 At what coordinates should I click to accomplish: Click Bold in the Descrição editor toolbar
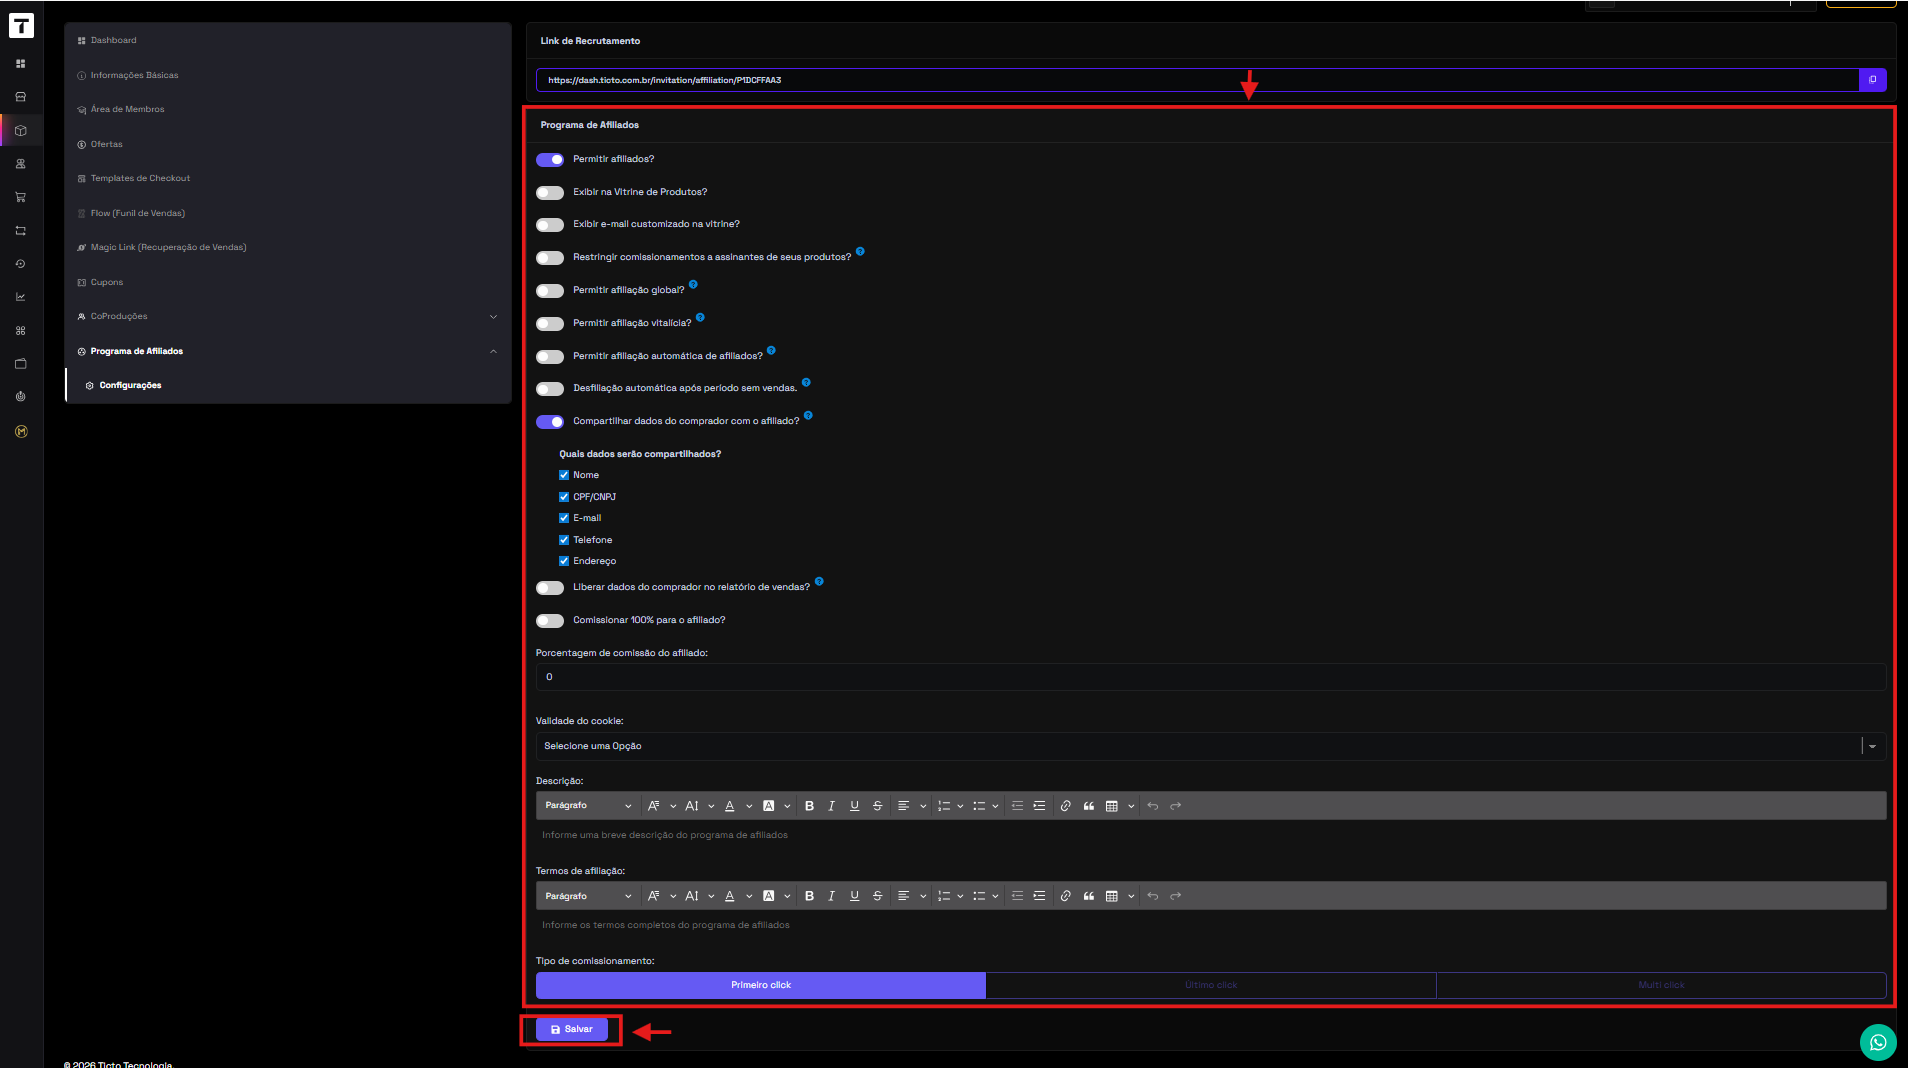tap(809, 806)
